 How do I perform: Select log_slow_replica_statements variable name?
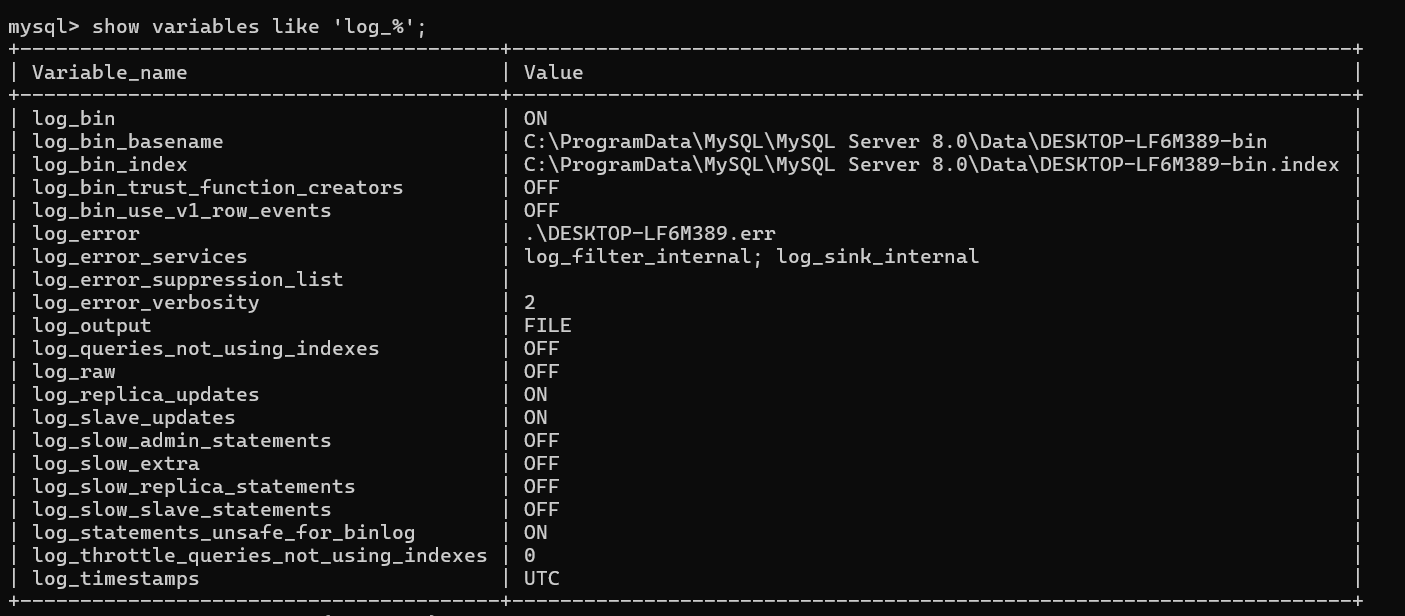(x=193, y=487)
